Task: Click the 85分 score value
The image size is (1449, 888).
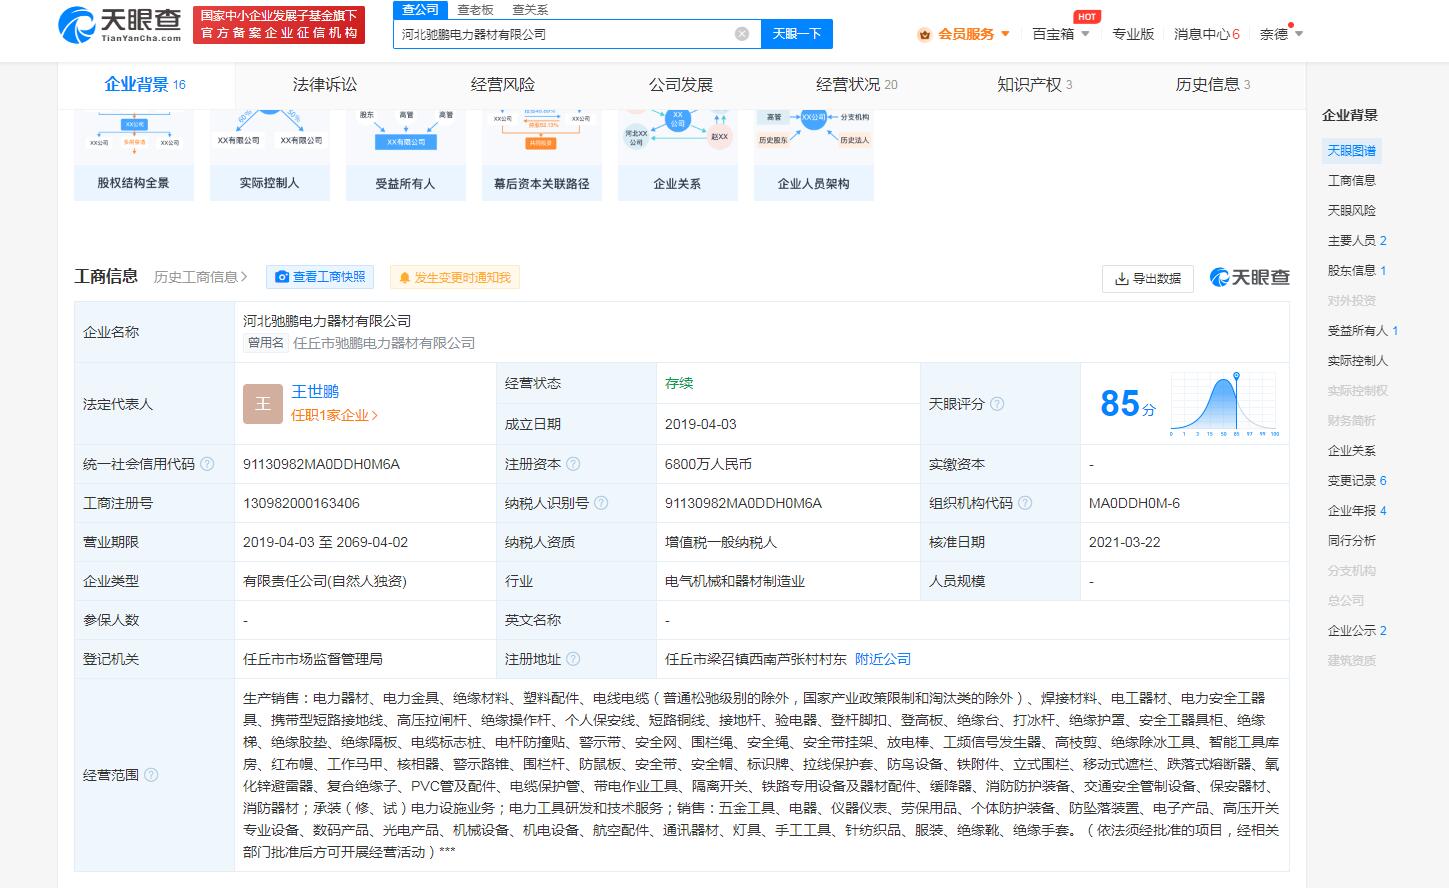Action: point(1127,404)
